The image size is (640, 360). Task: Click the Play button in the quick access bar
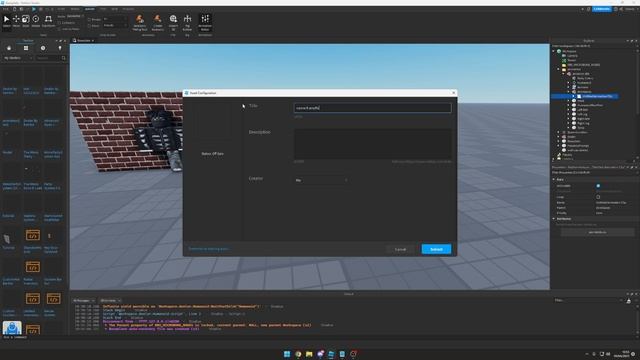pos(34,9)
